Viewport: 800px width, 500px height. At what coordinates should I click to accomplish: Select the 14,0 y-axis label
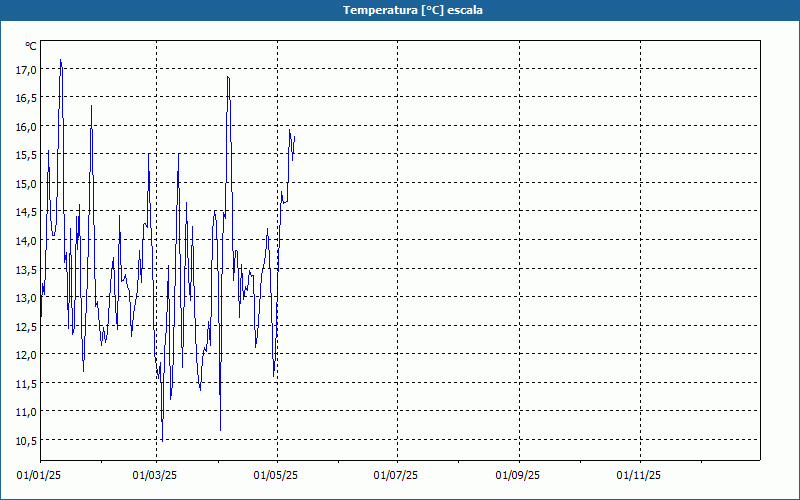click(26, 241)
